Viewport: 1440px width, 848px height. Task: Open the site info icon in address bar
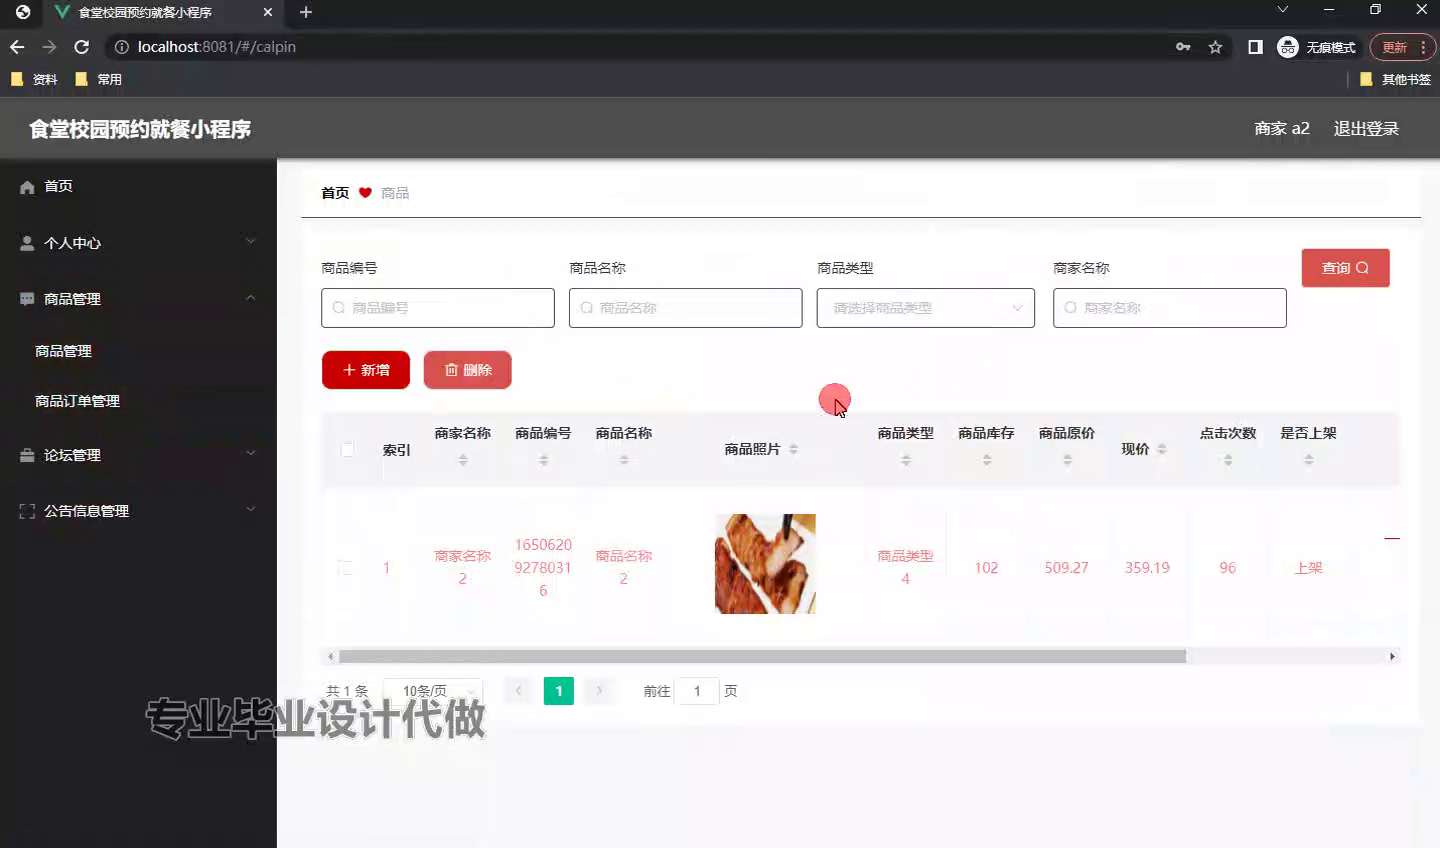pos(122,47)
